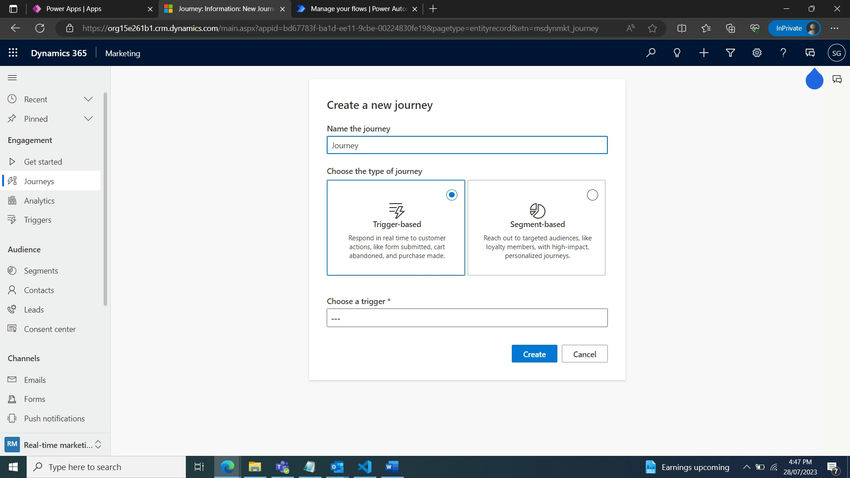Open Real-time marketing area switcher

point(53,444)
